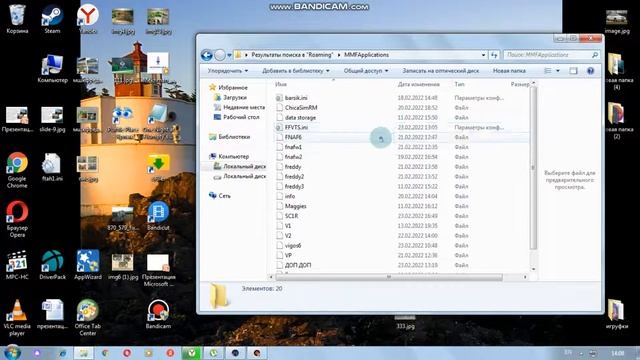The height and width of the screenshot is (360, 640).
Task: Open the Yandex browser taskbar icon
Action: (x=191, y=353)
